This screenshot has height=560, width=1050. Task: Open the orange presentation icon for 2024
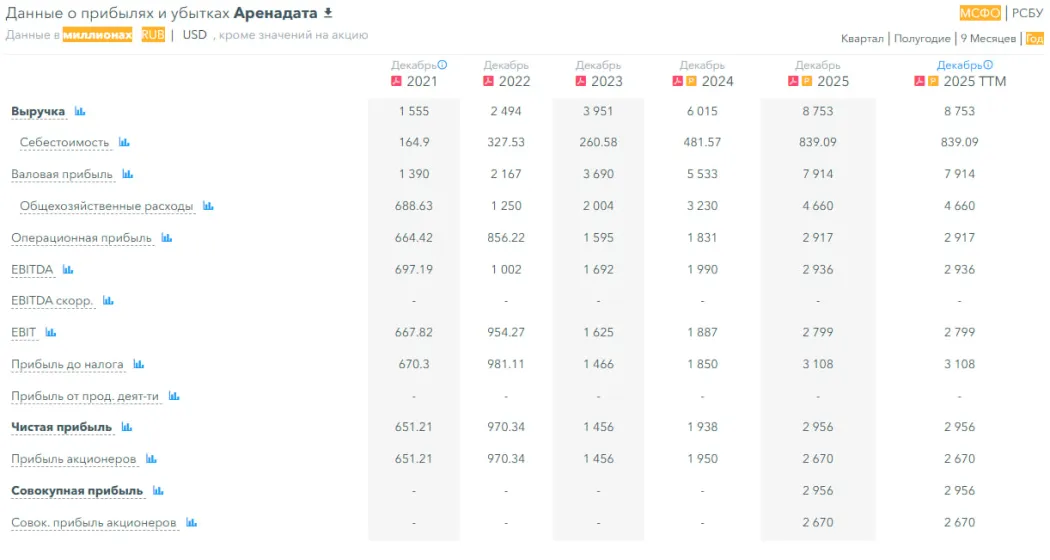690,81
